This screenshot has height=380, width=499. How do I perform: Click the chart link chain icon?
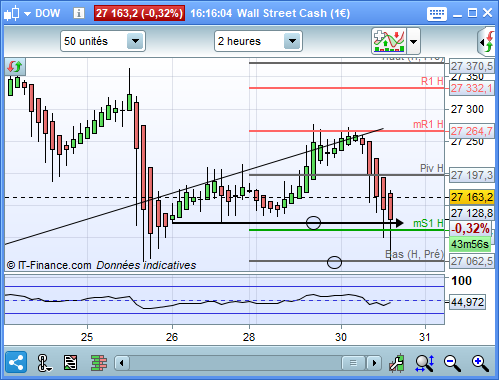click(x=43, y=363)
